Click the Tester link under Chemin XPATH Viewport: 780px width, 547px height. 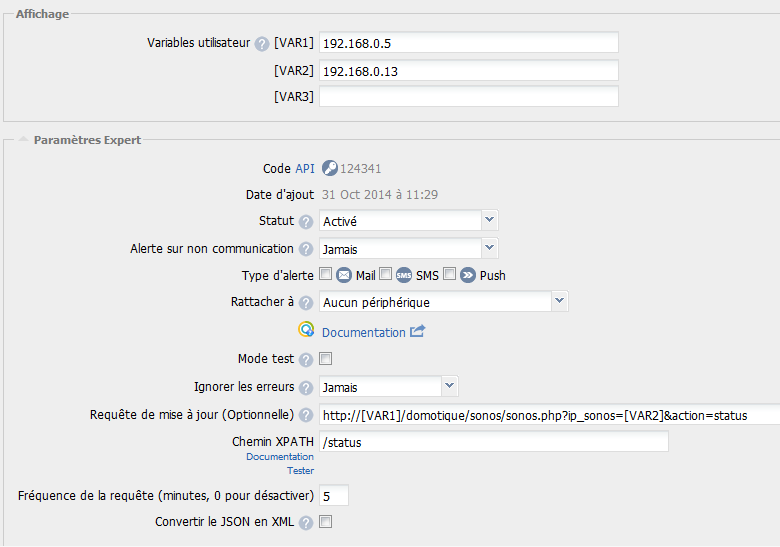coord(300,470)
